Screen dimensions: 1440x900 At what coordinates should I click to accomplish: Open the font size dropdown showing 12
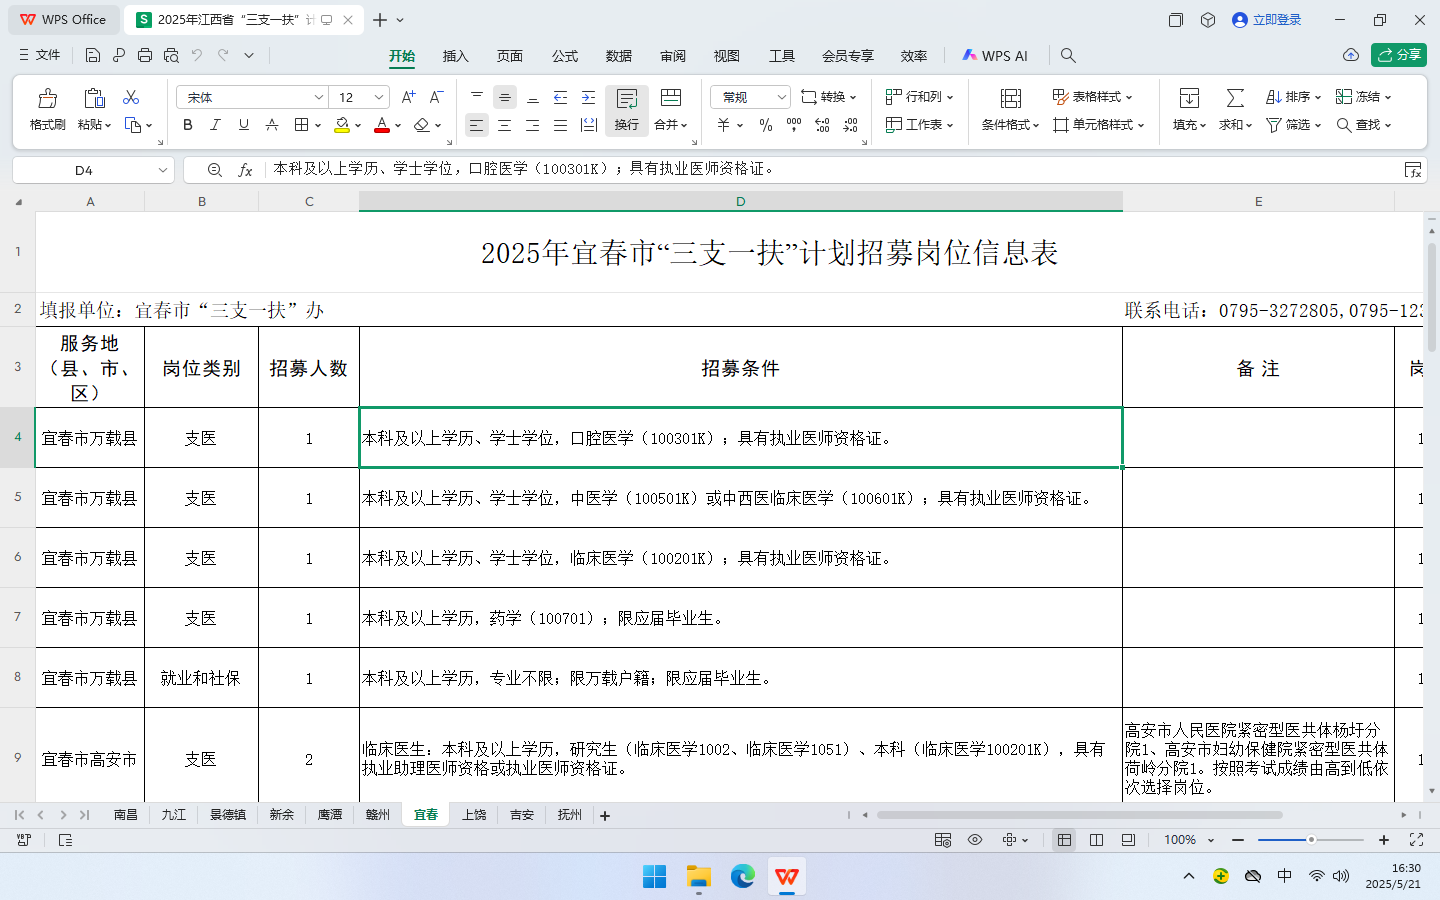[x=379, y=97]
